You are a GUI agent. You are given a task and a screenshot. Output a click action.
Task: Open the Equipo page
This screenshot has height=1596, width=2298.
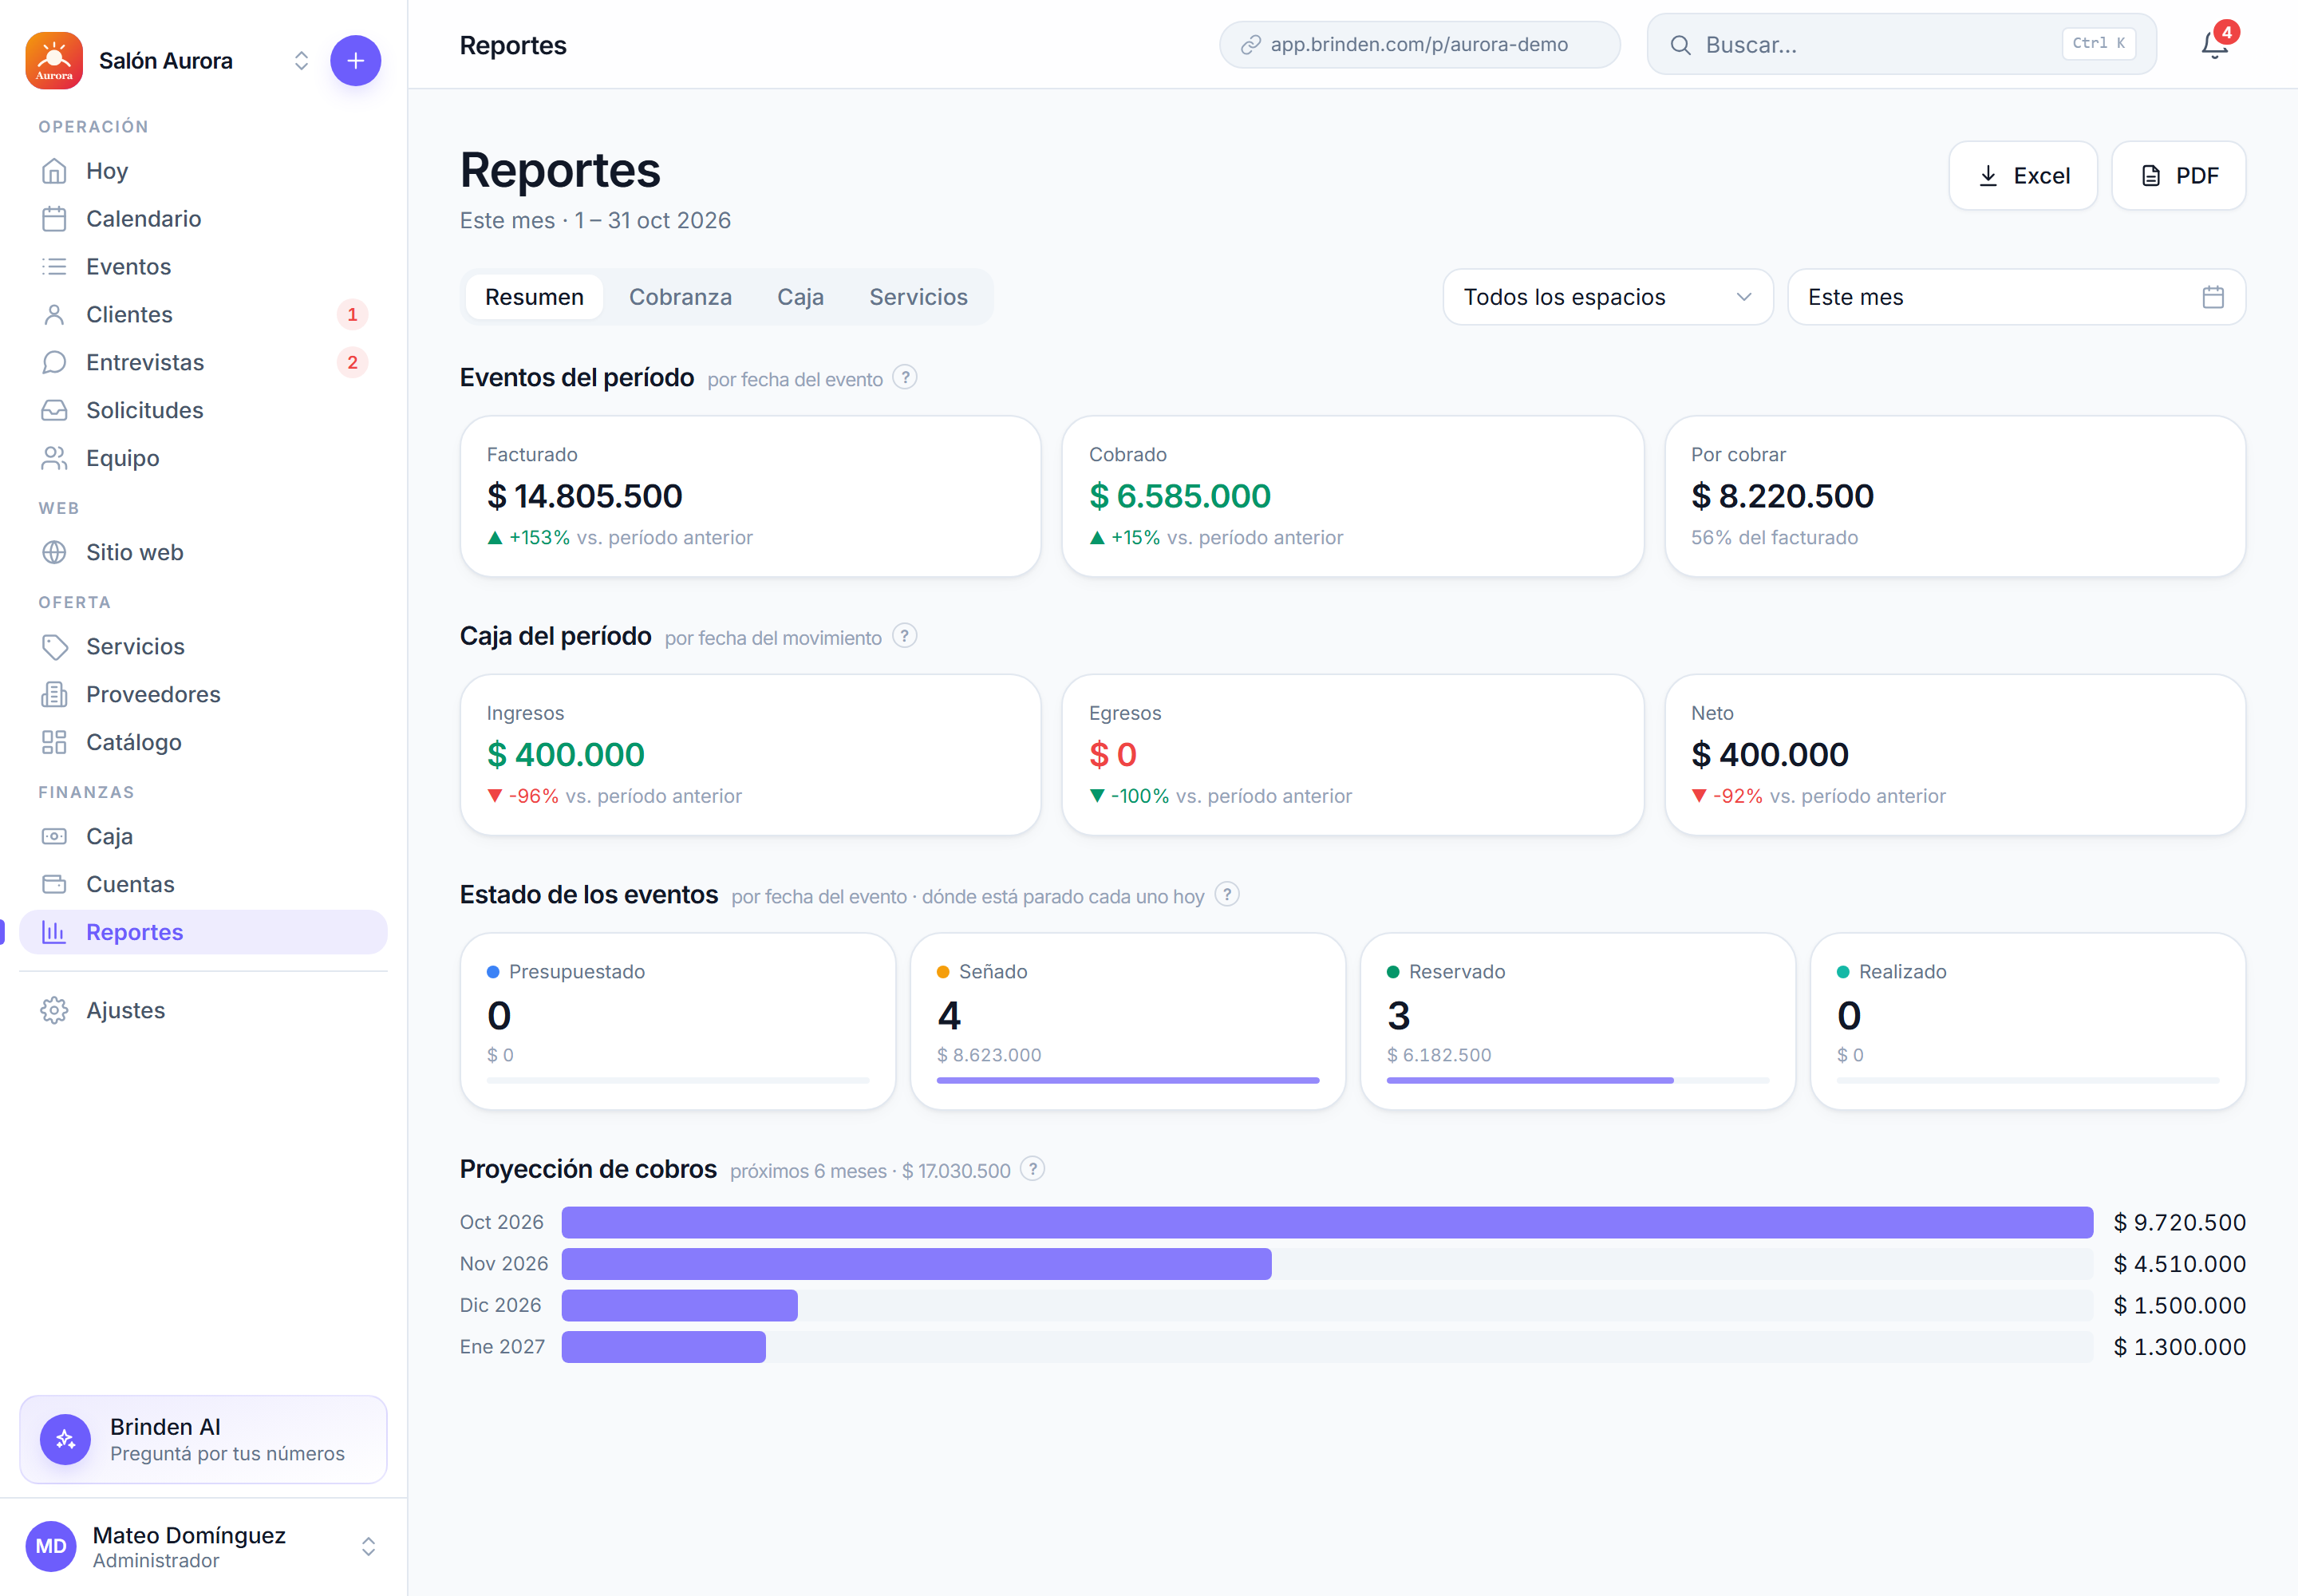coord(203,459)
